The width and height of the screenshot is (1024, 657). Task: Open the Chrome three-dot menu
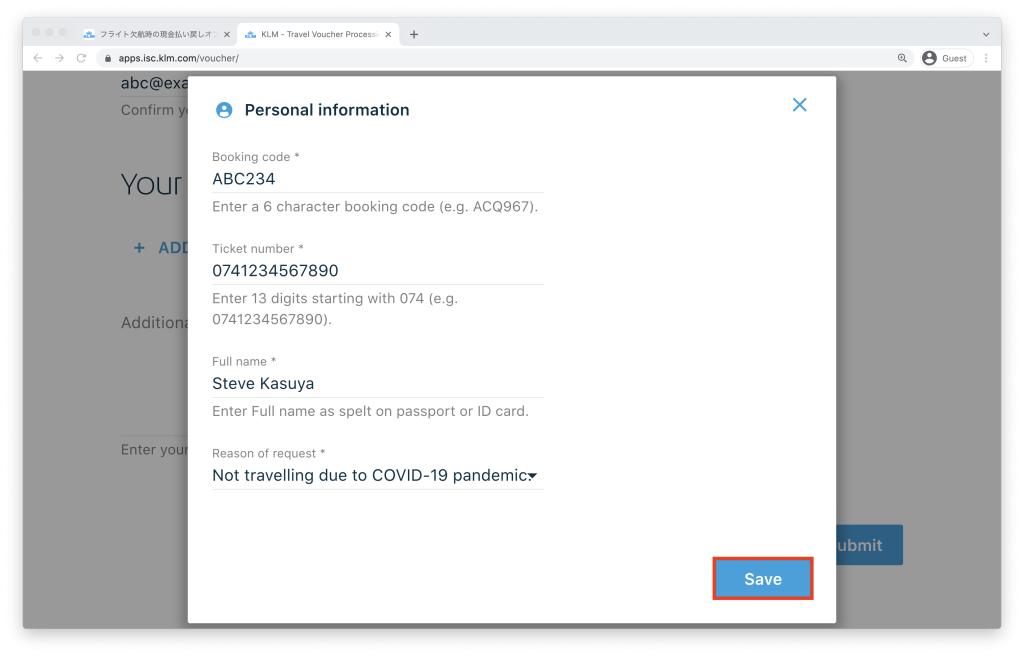(986, 58)
